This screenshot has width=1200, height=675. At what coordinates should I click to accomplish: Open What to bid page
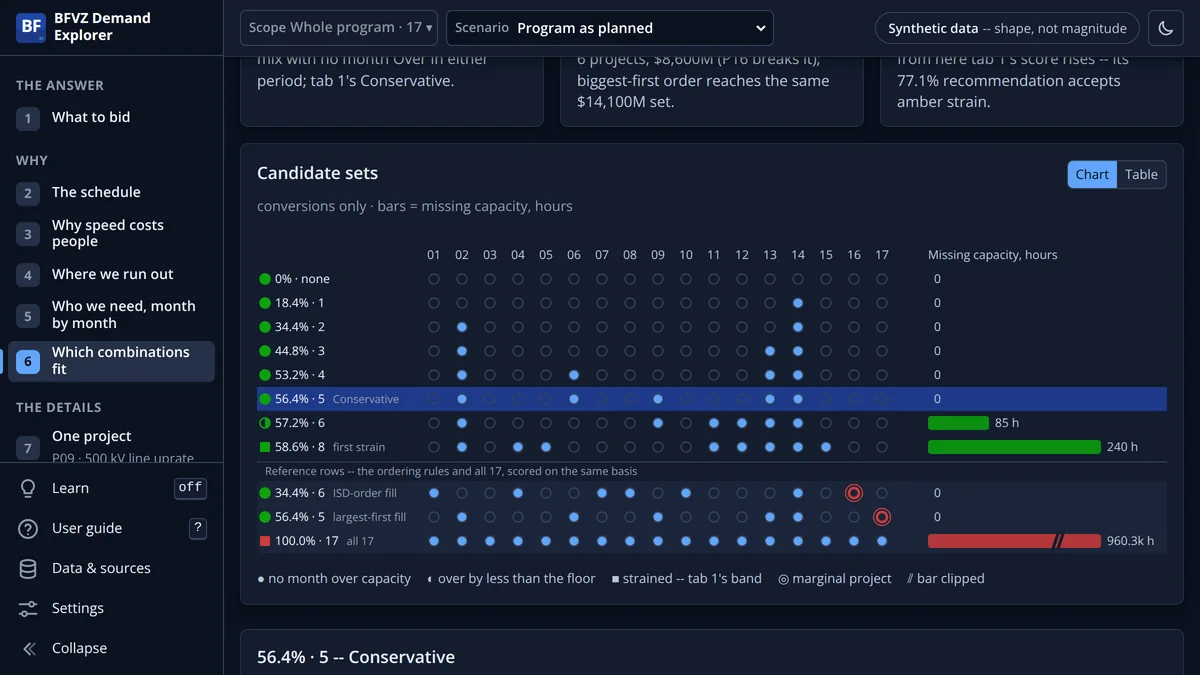pos(111,118)
